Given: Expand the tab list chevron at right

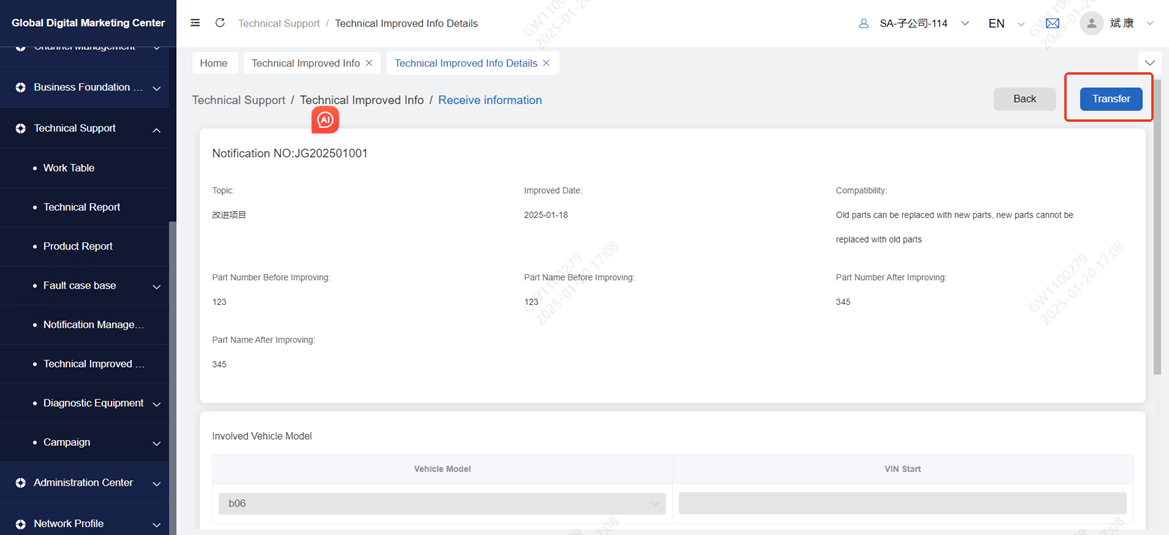Looking at the screenshot, I should (x=1150, y=62).
